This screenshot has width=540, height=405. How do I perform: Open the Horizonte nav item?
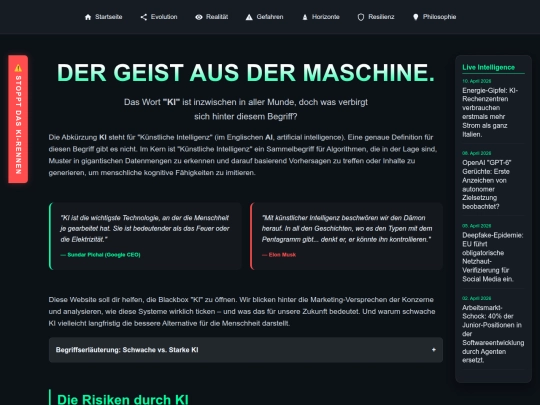click(321, 17)
